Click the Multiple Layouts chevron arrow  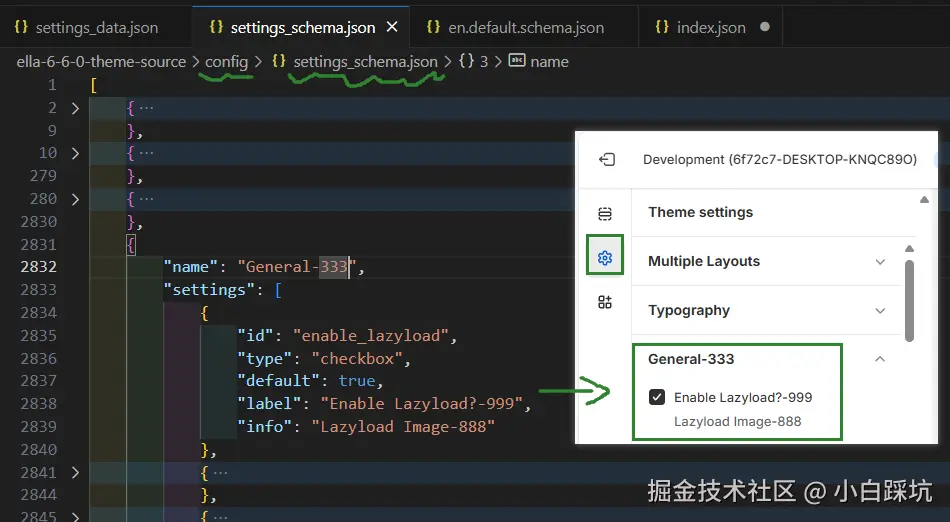click(880, 262)
